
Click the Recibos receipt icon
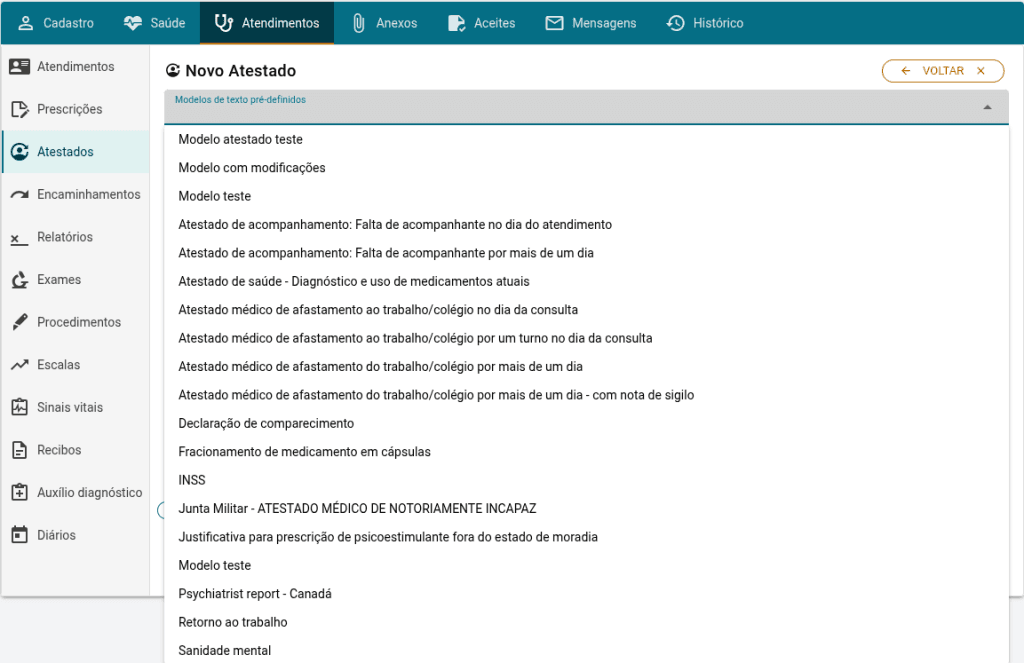click(20, 450)
